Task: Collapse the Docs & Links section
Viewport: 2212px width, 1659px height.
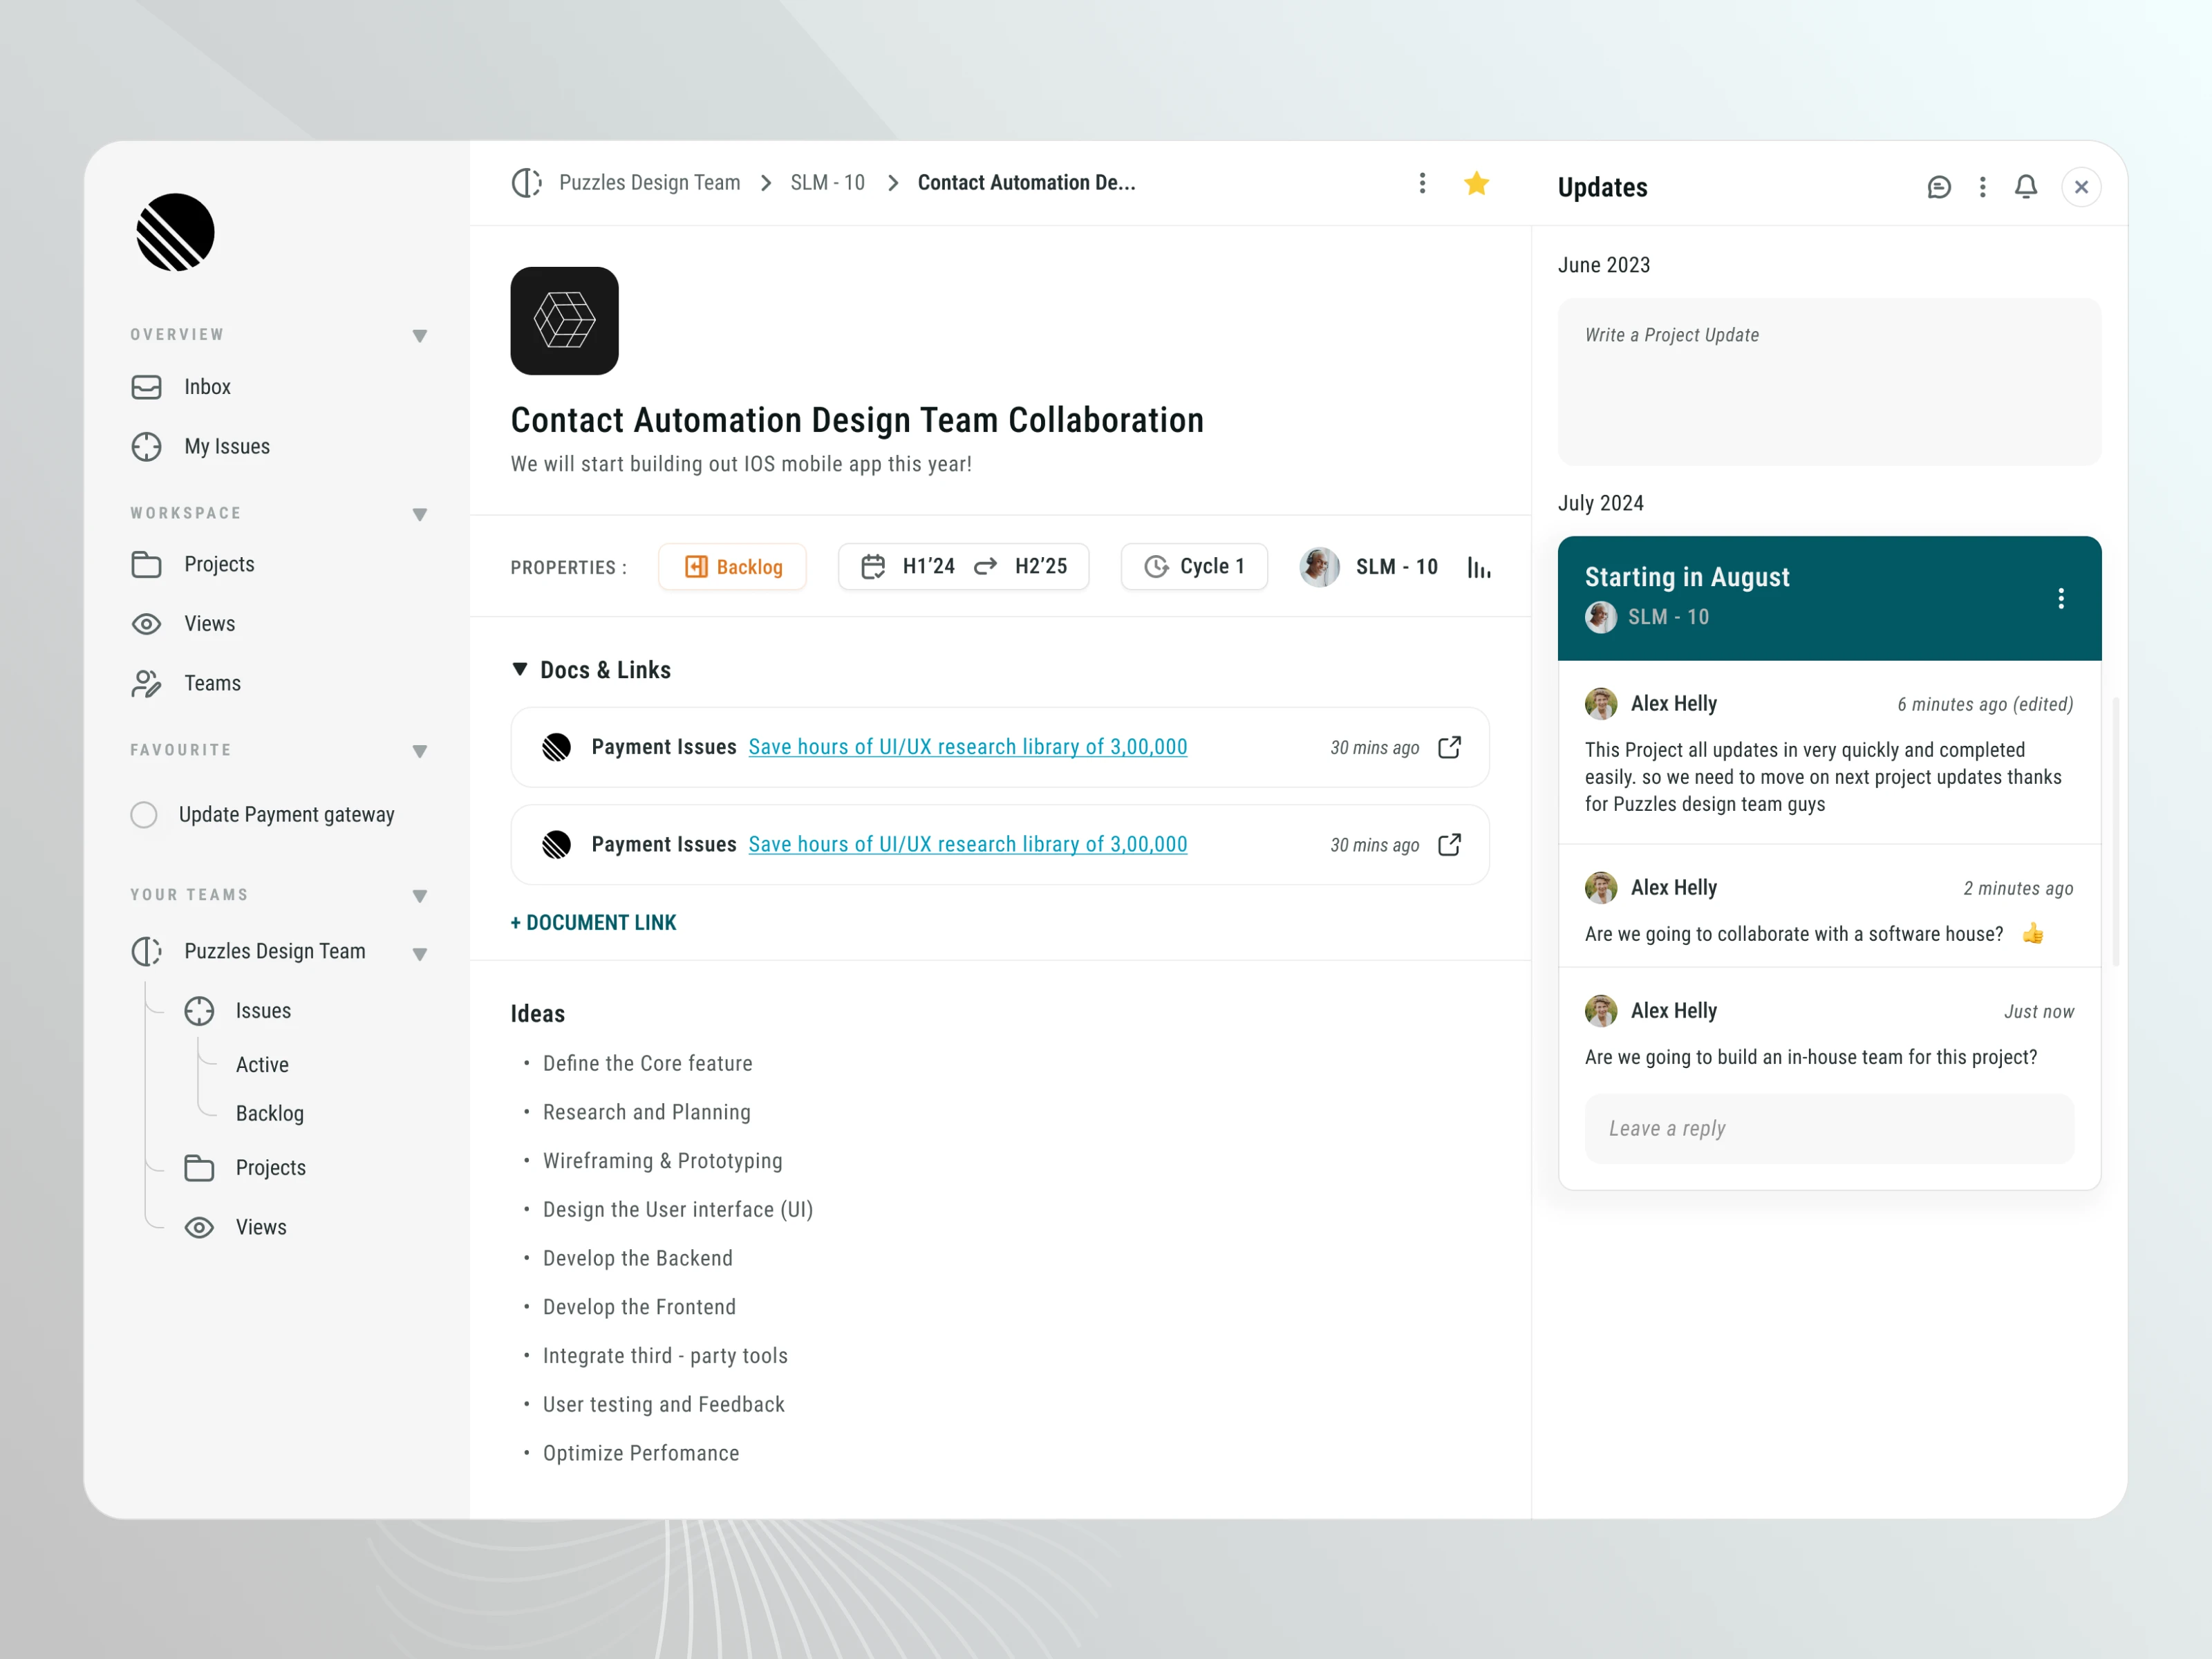Action: point(520,669)
